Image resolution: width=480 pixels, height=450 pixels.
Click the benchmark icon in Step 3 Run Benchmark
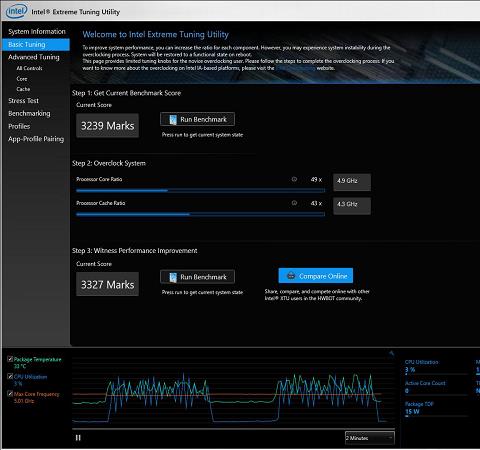click(173, 277)
